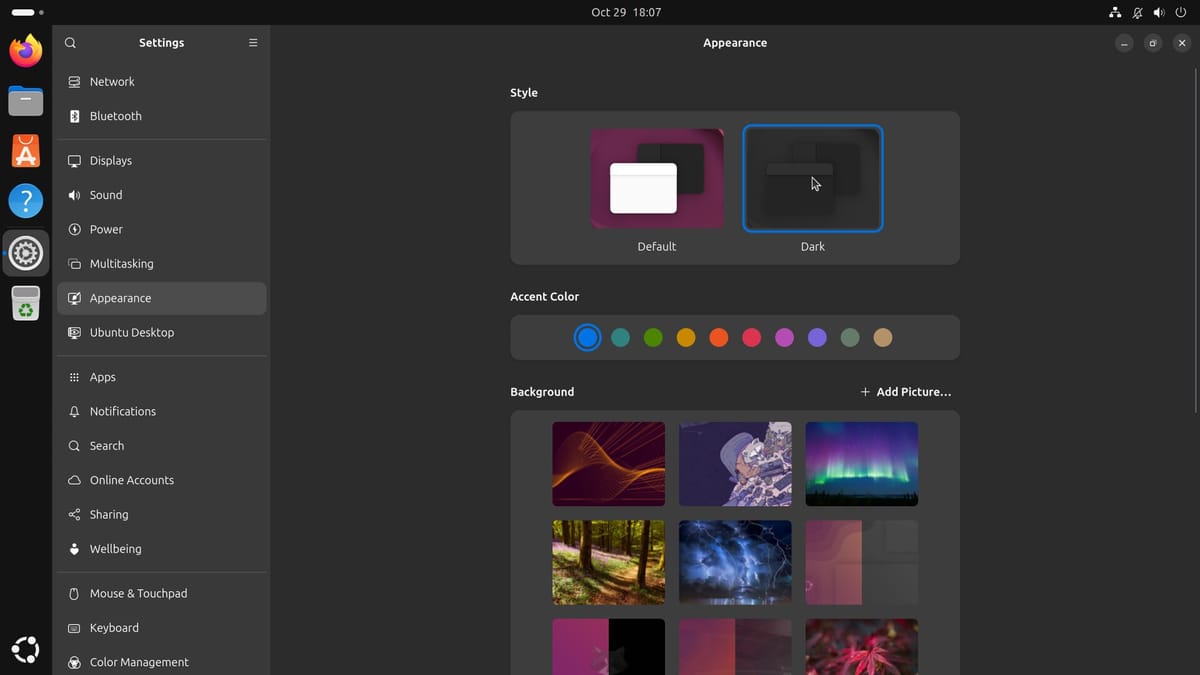Screen dimensions: 1200x675
Task: Select the aurora borealis wallpaper
Action: pyautogui.click(x=862, y=464)
